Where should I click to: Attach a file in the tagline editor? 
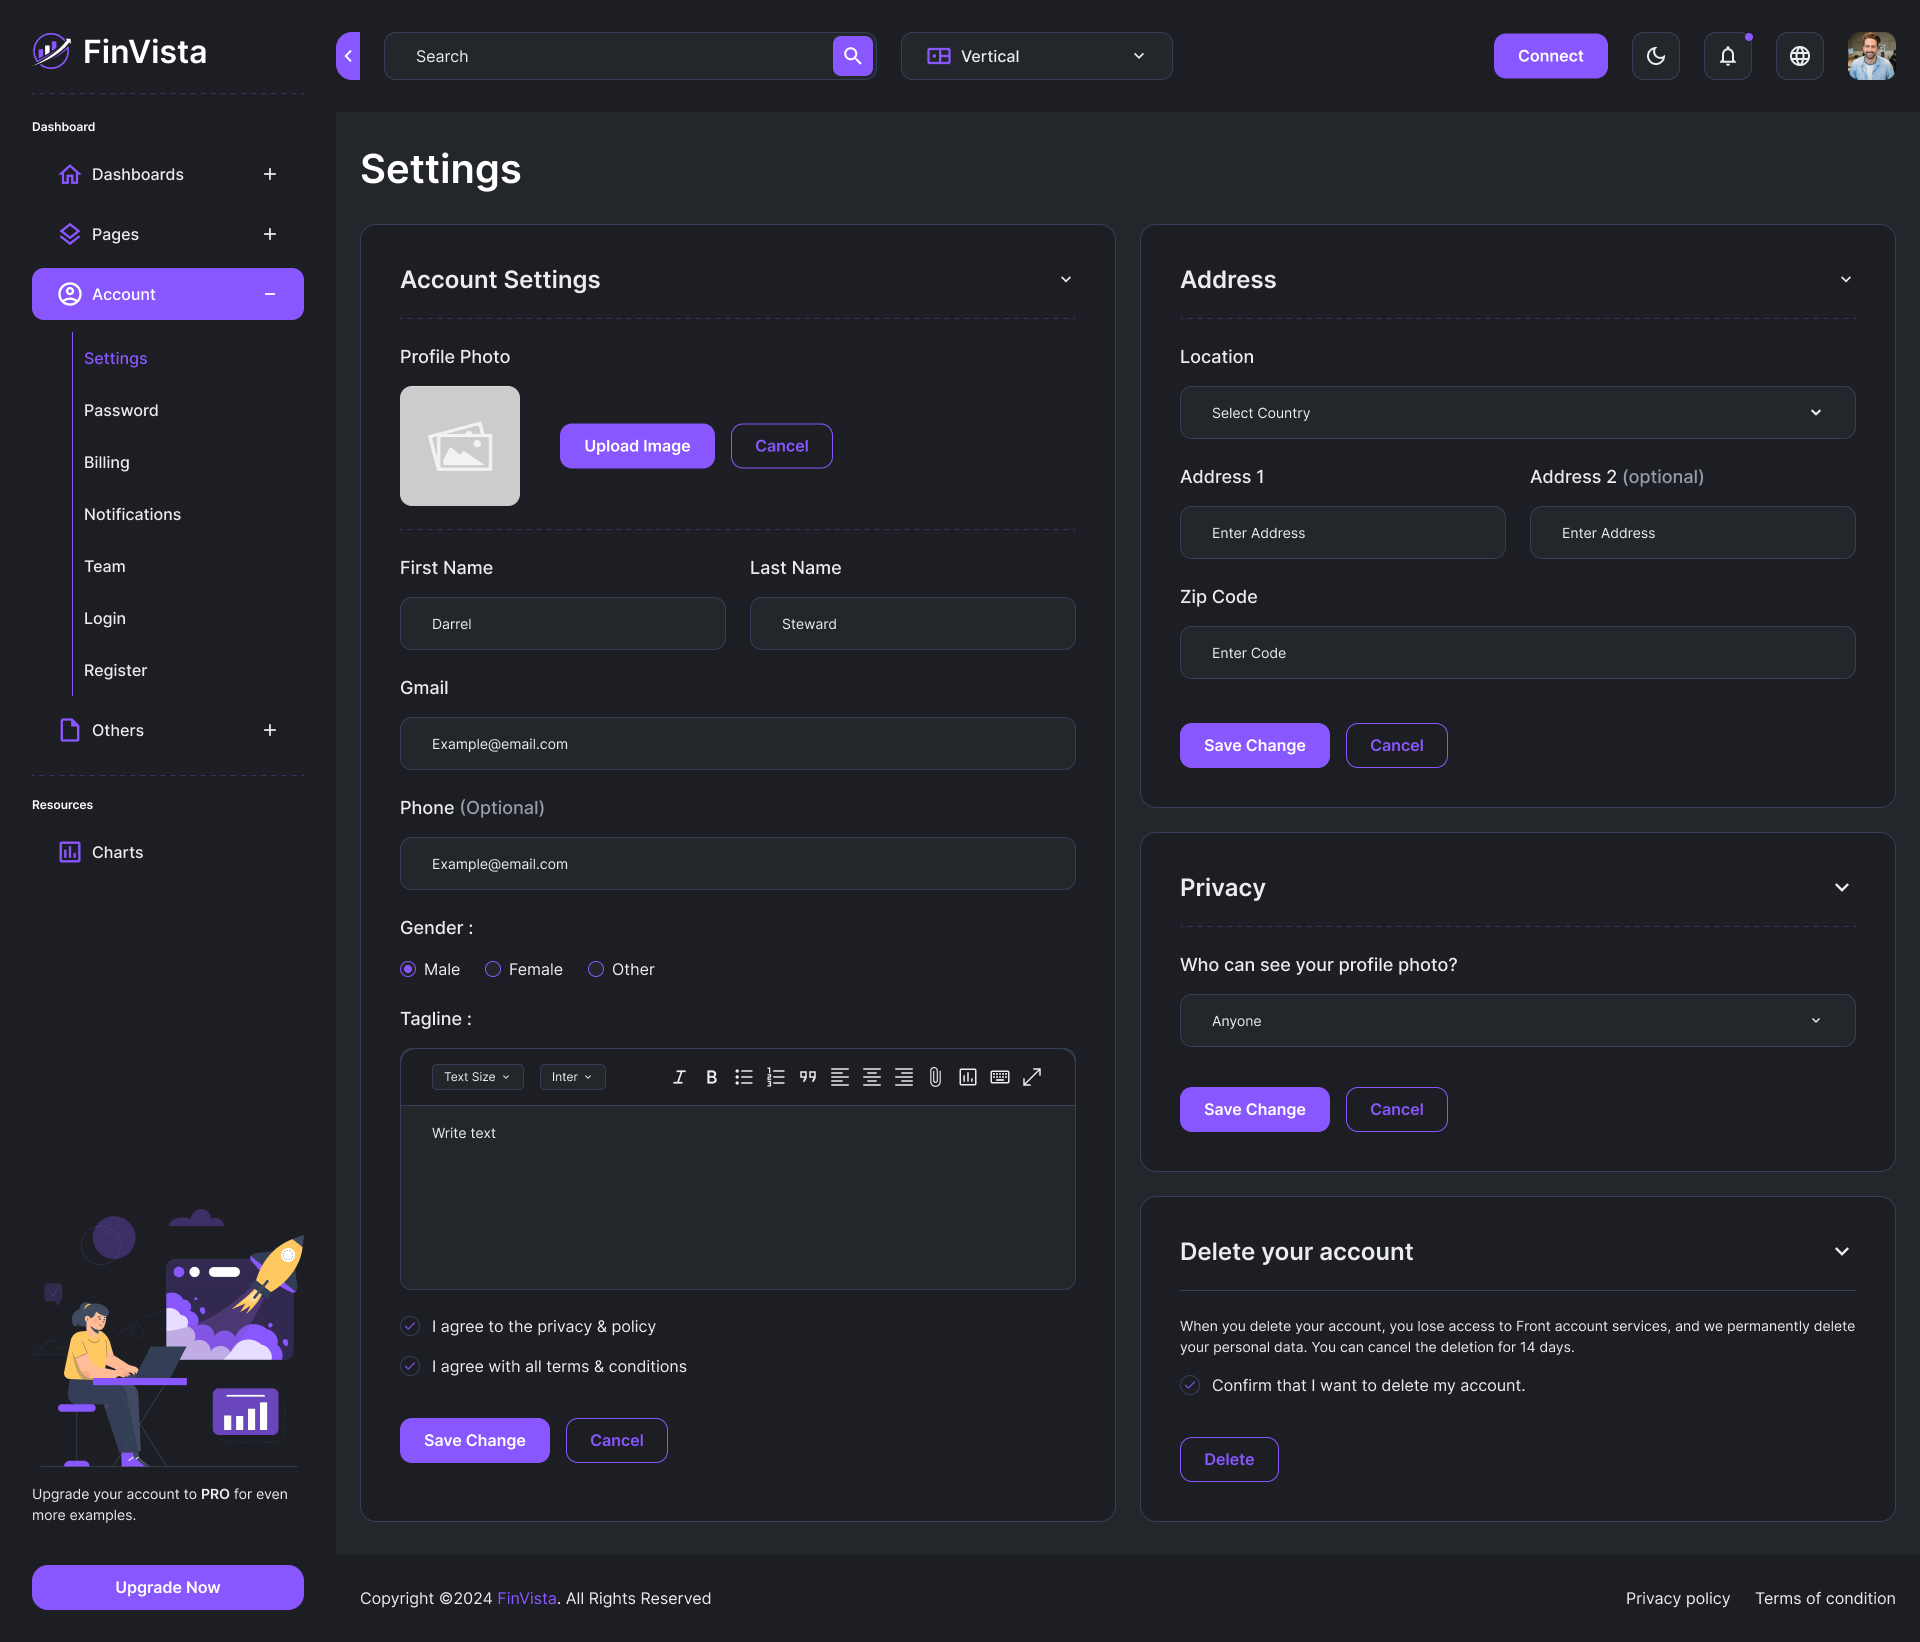click(x=936, y=1077)
